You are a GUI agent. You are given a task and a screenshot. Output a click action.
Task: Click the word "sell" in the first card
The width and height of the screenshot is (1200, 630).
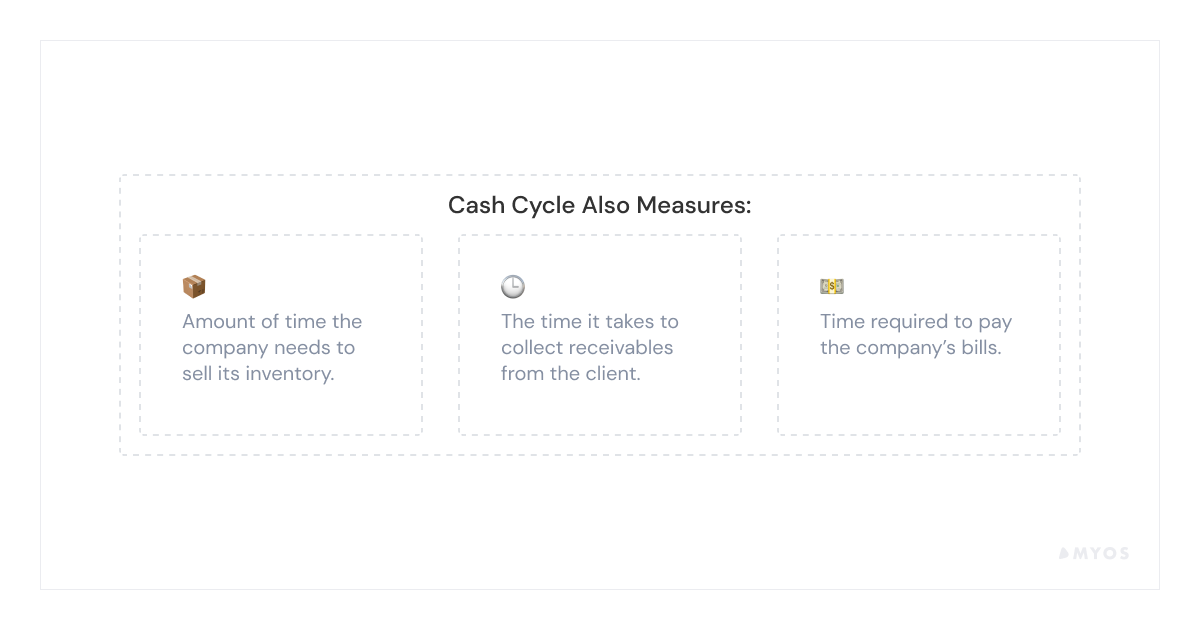[195, 374]
